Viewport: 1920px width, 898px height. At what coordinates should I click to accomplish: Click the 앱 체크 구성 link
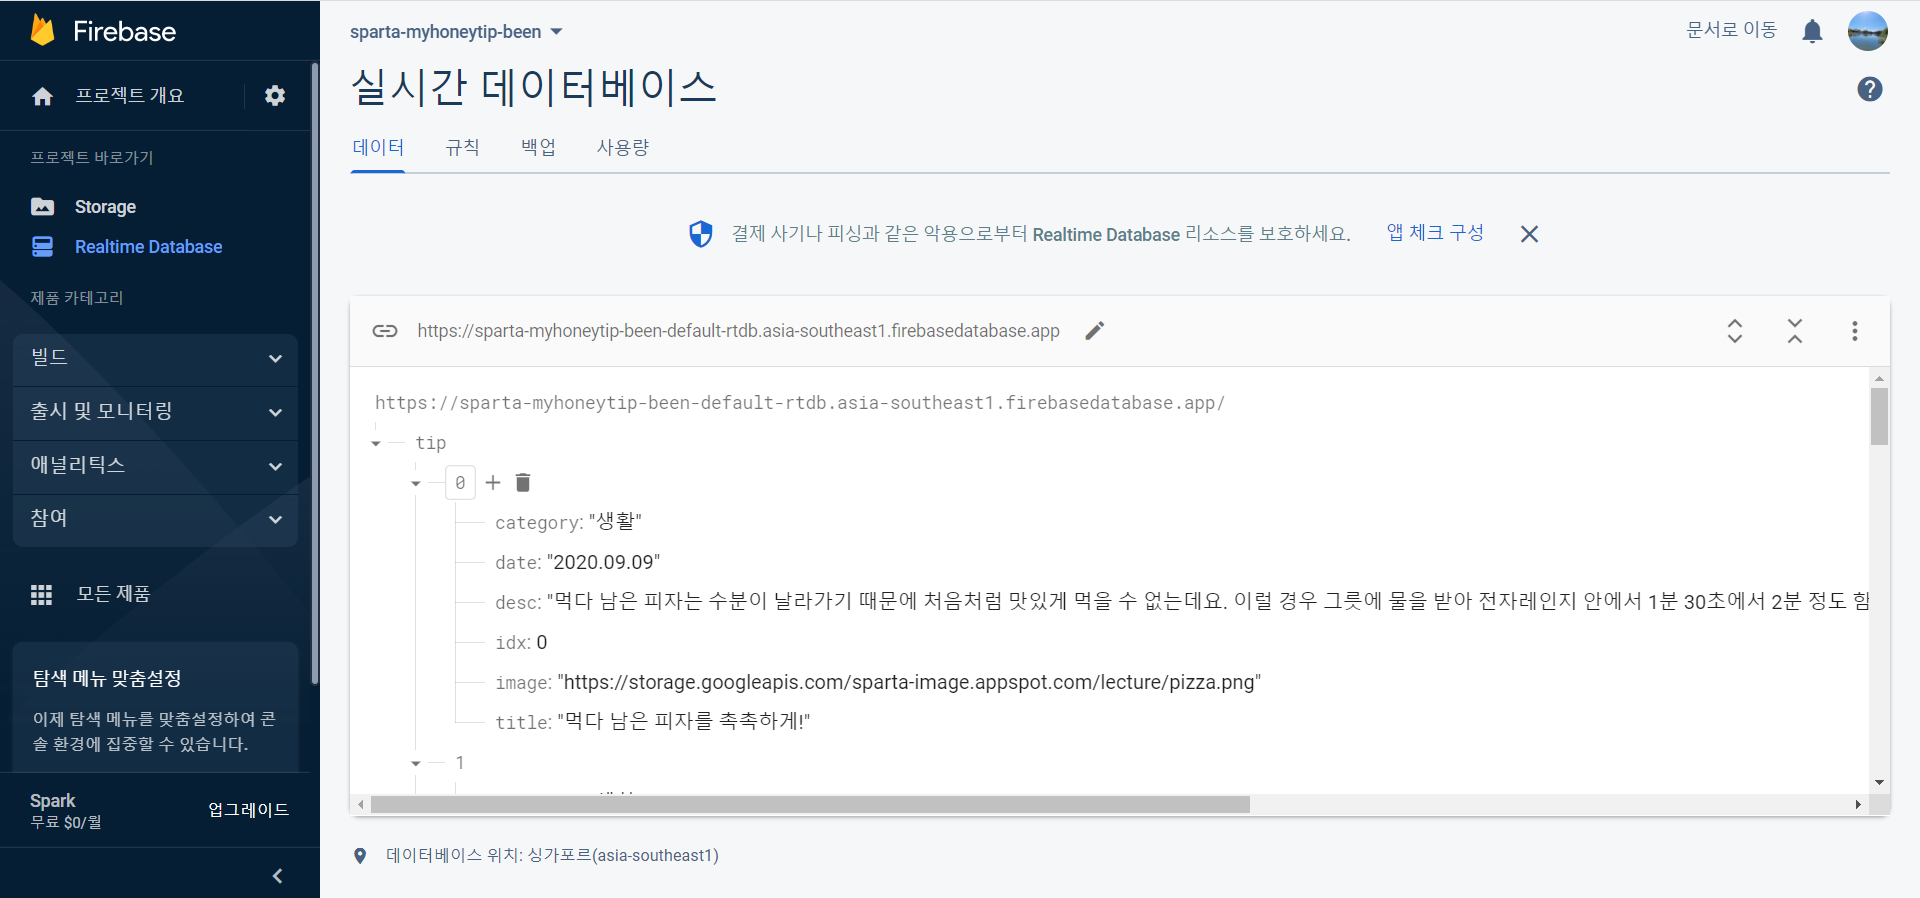pos(1435,233)
